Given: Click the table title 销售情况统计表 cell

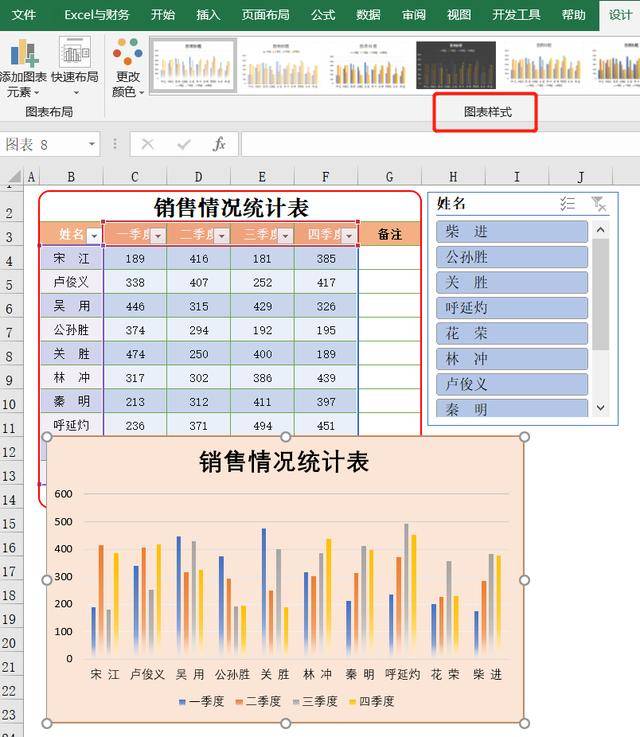Looking at the screenshot, I should click(x=230, y=207).
